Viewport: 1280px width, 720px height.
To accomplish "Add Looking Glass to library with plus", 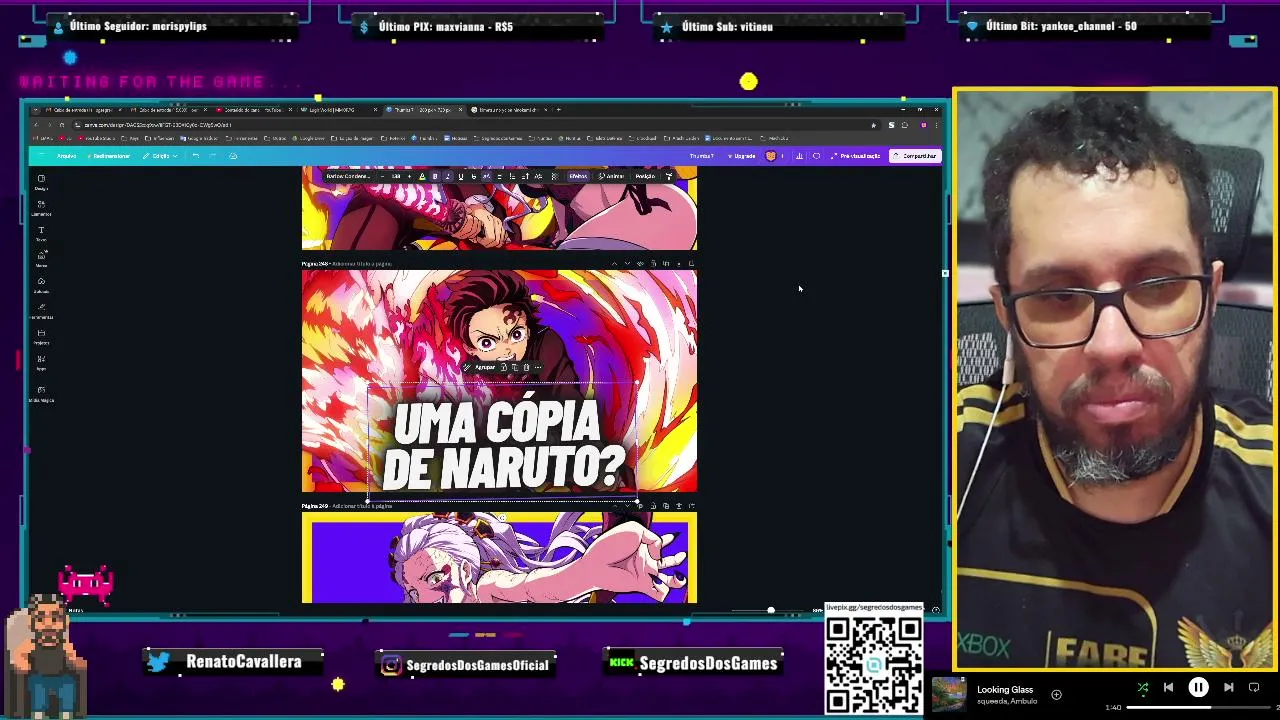I will point(1056,694).
